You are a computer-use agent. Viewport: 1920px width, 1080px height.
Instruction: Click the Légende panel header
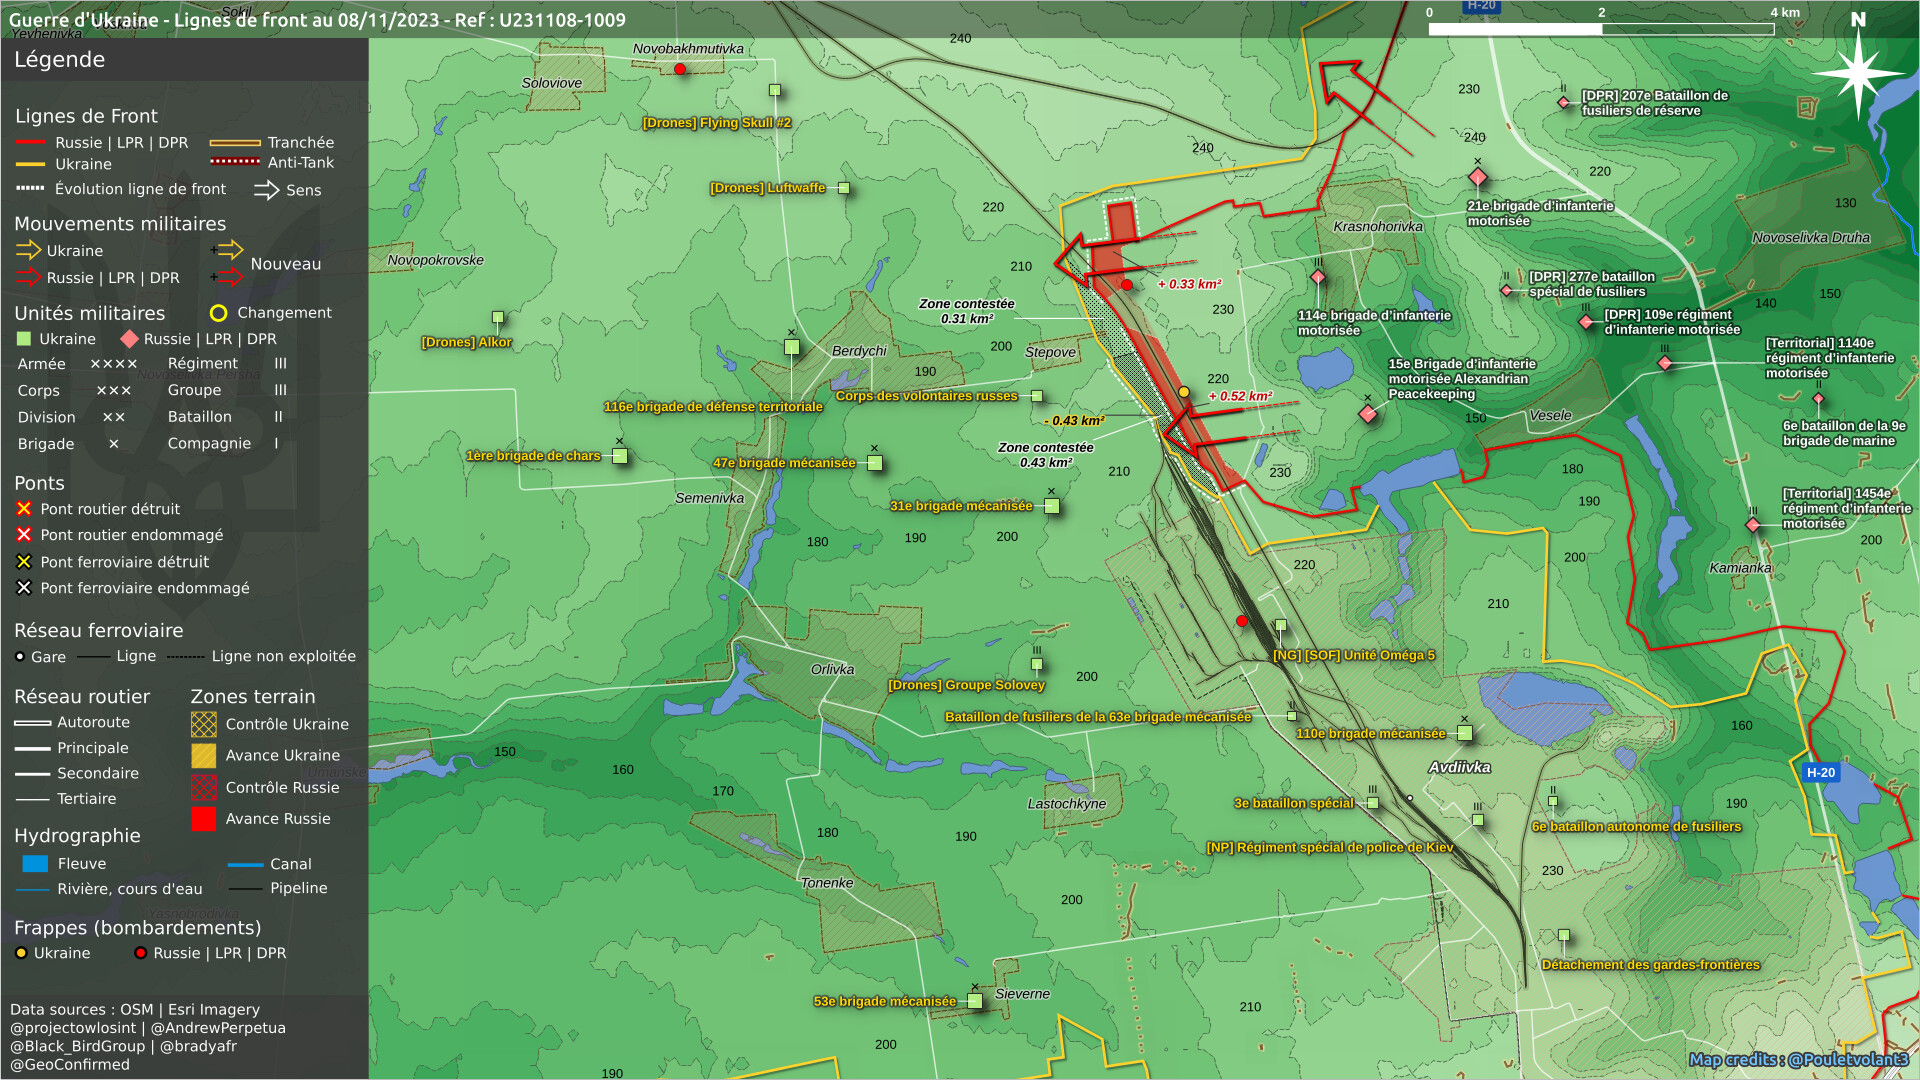(x=60, y=60)
